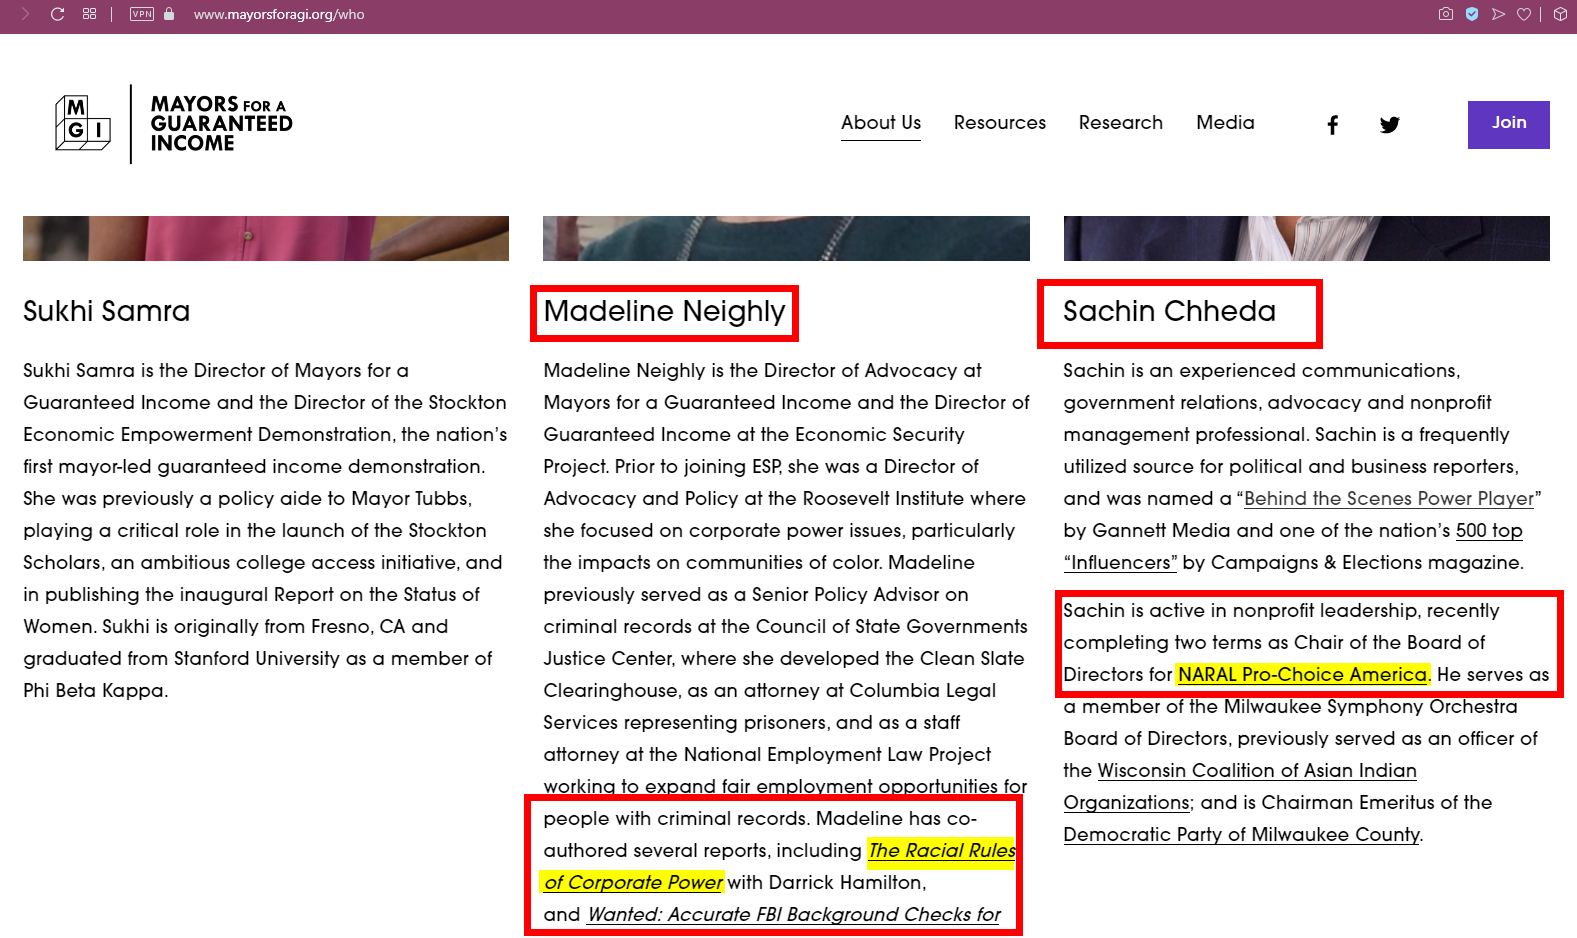Click the purple Join button

click(1508, 125)
